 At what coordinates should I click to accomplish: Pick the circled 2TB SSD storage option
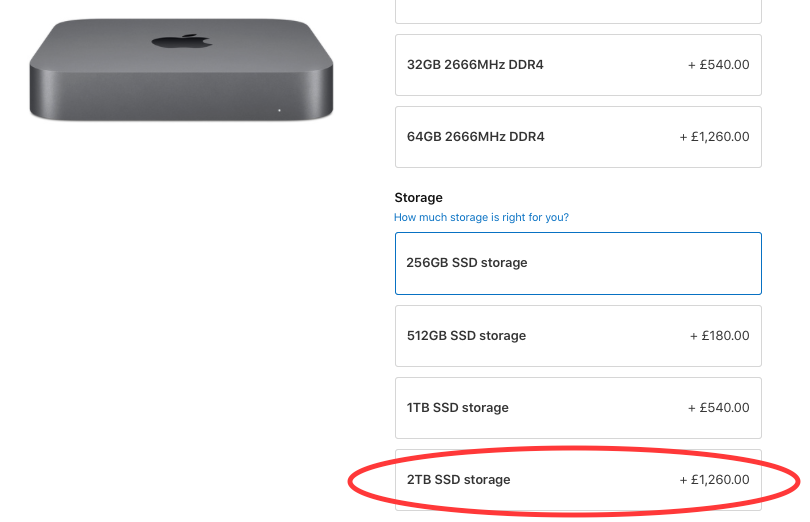tap(578, 480)
